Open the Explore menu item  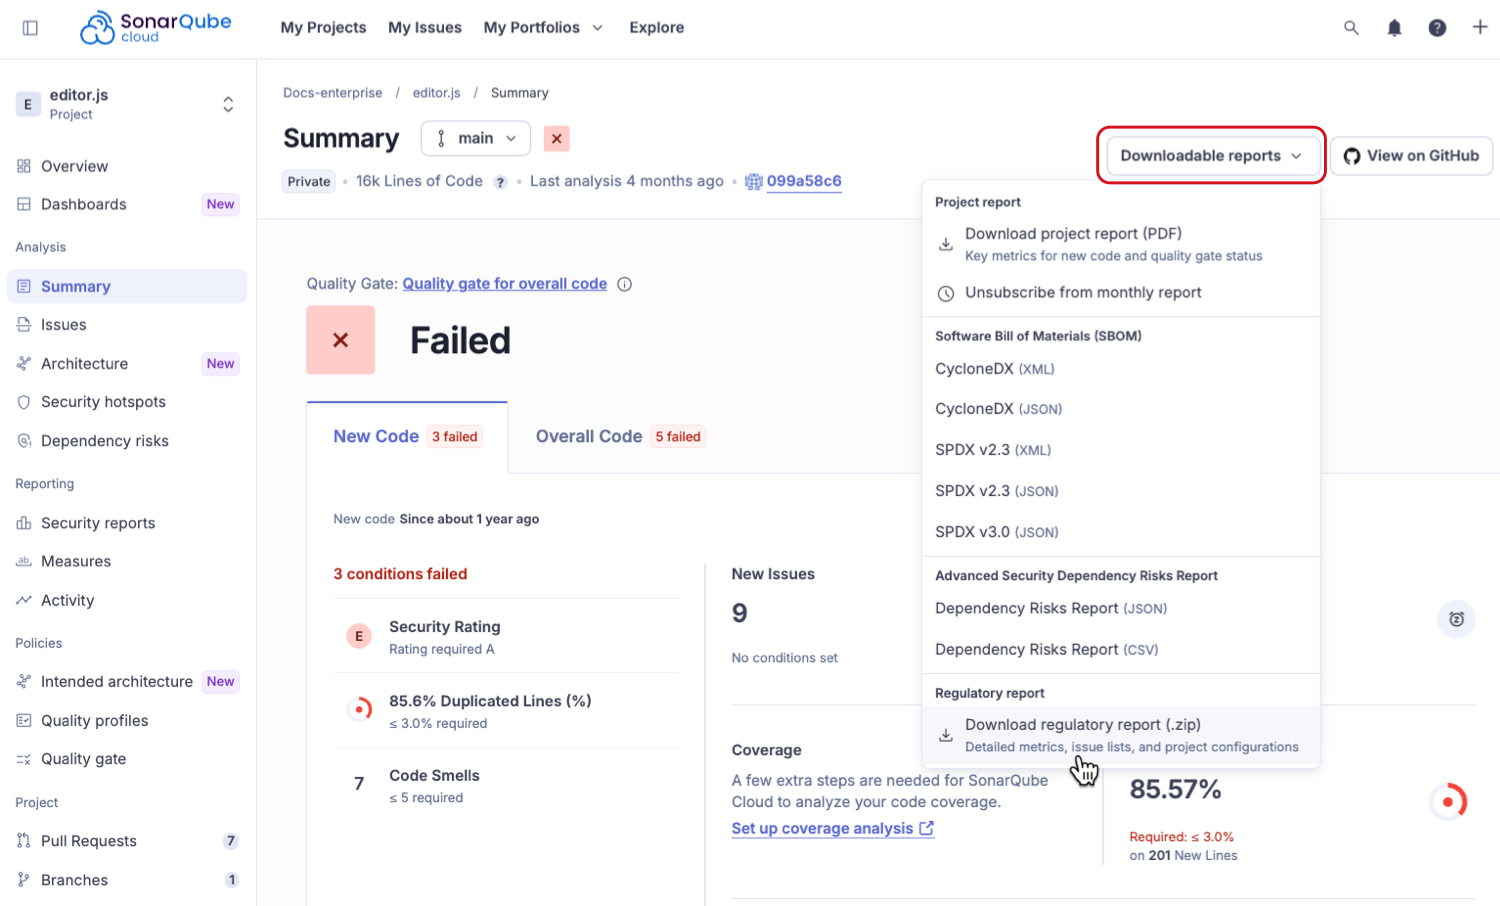coord(657,28)
